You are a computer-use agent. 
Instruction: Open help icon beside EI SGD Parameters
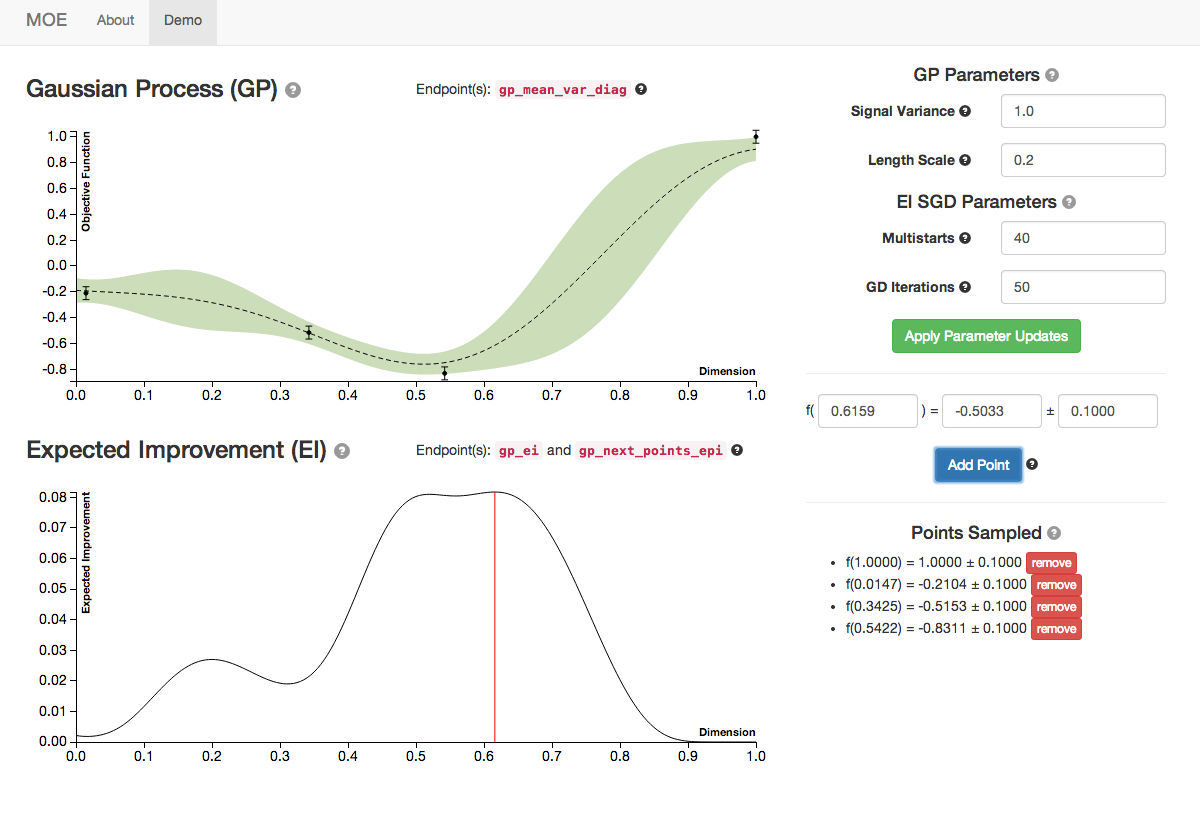(x=1069, y=202)
